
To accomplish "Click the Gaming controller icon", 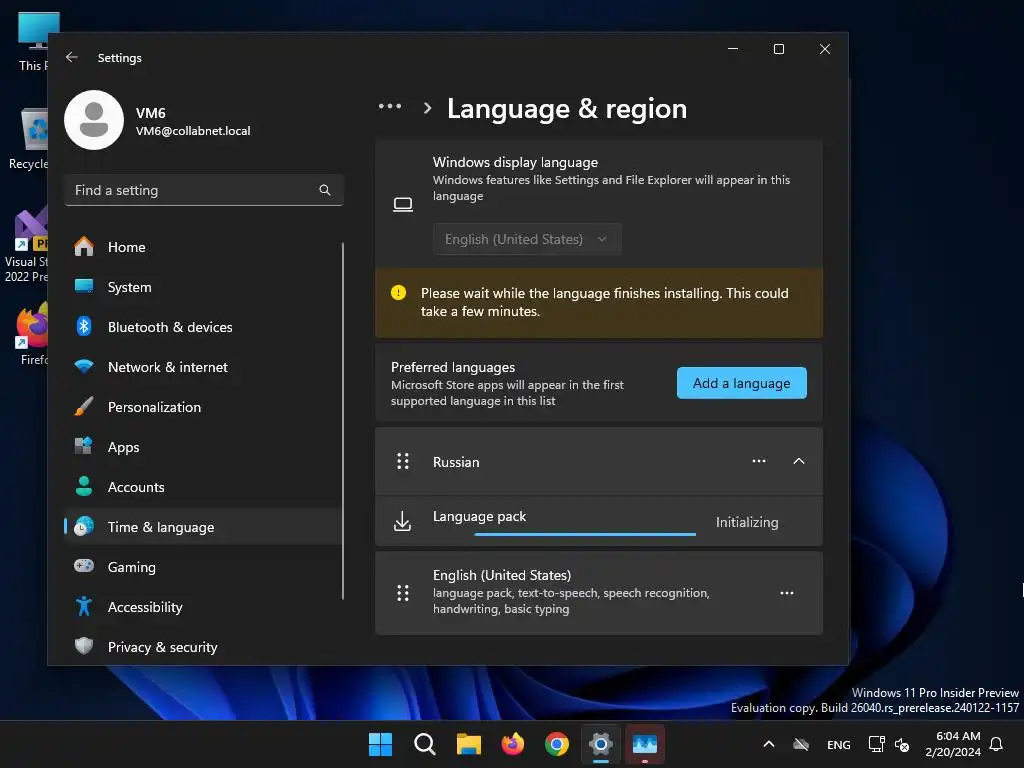I will tap(84, 566).
